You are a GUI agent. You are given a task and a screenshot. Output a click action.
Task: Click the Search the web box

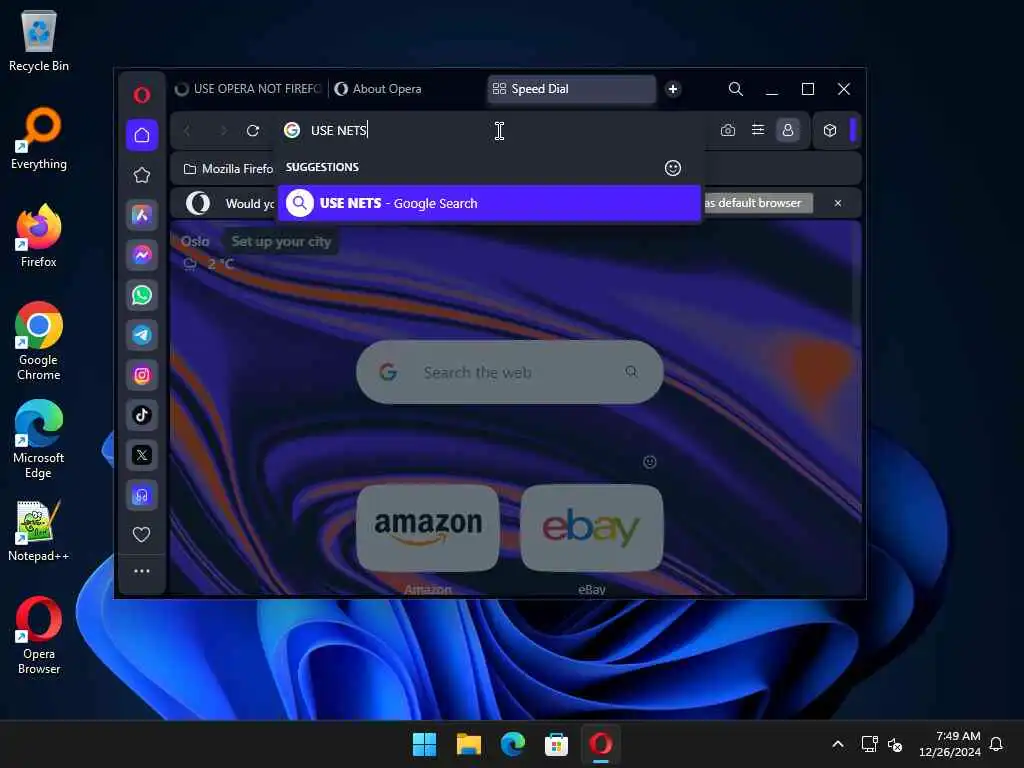click(509, 372)
